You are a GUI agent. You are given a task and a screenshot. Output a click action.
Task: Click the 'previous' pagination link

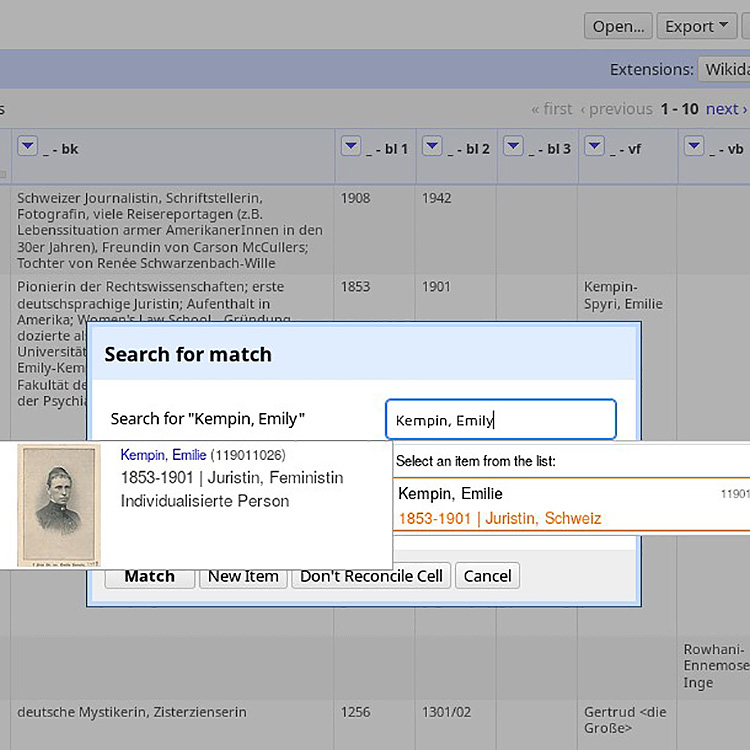click(617, 109)
